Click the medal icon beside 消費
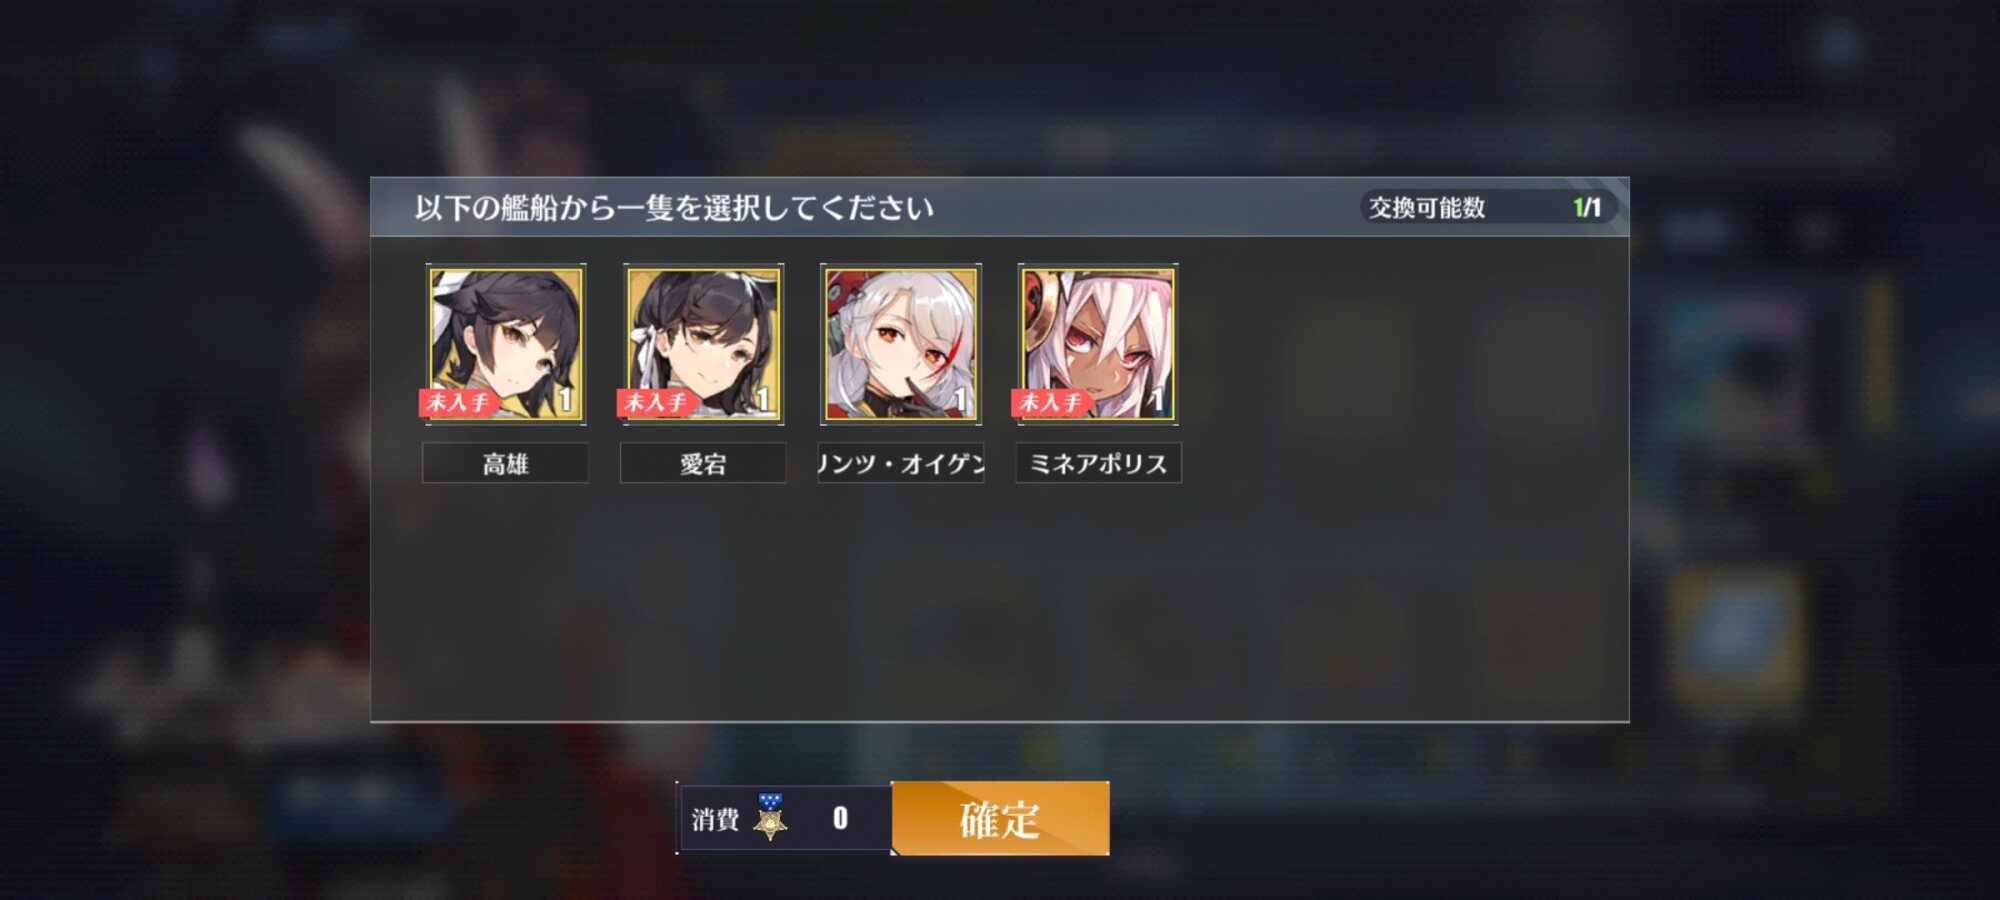 [770, 817]
